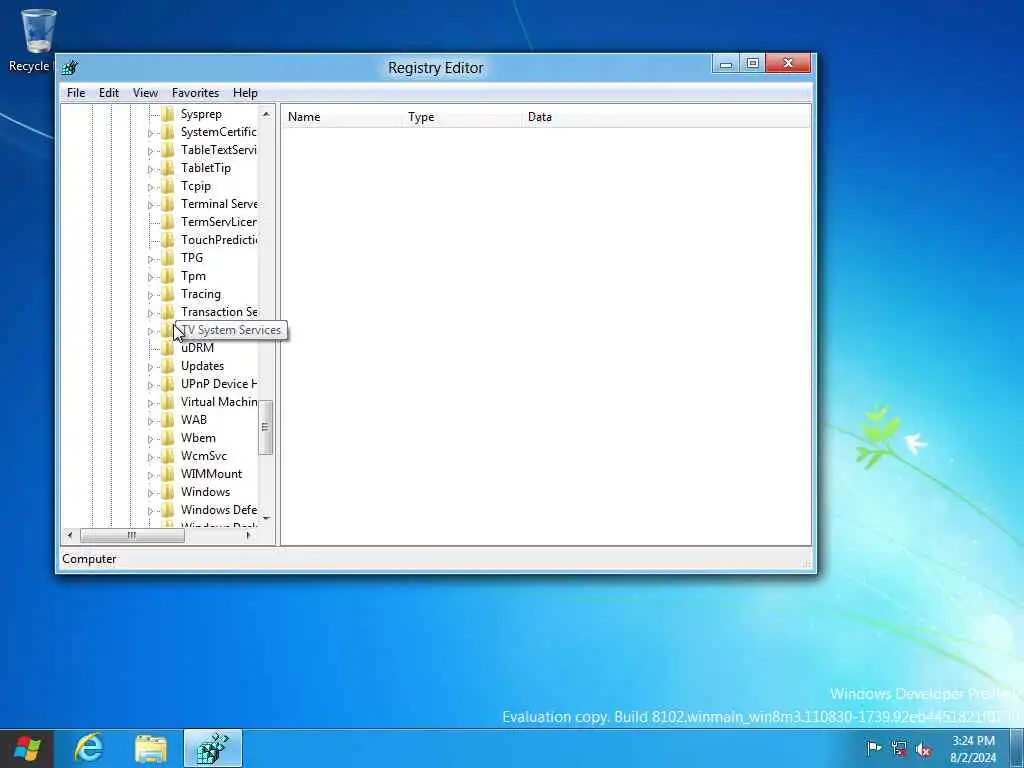
Task: Select the Tpm folder icon
Action: pos(168,276)
